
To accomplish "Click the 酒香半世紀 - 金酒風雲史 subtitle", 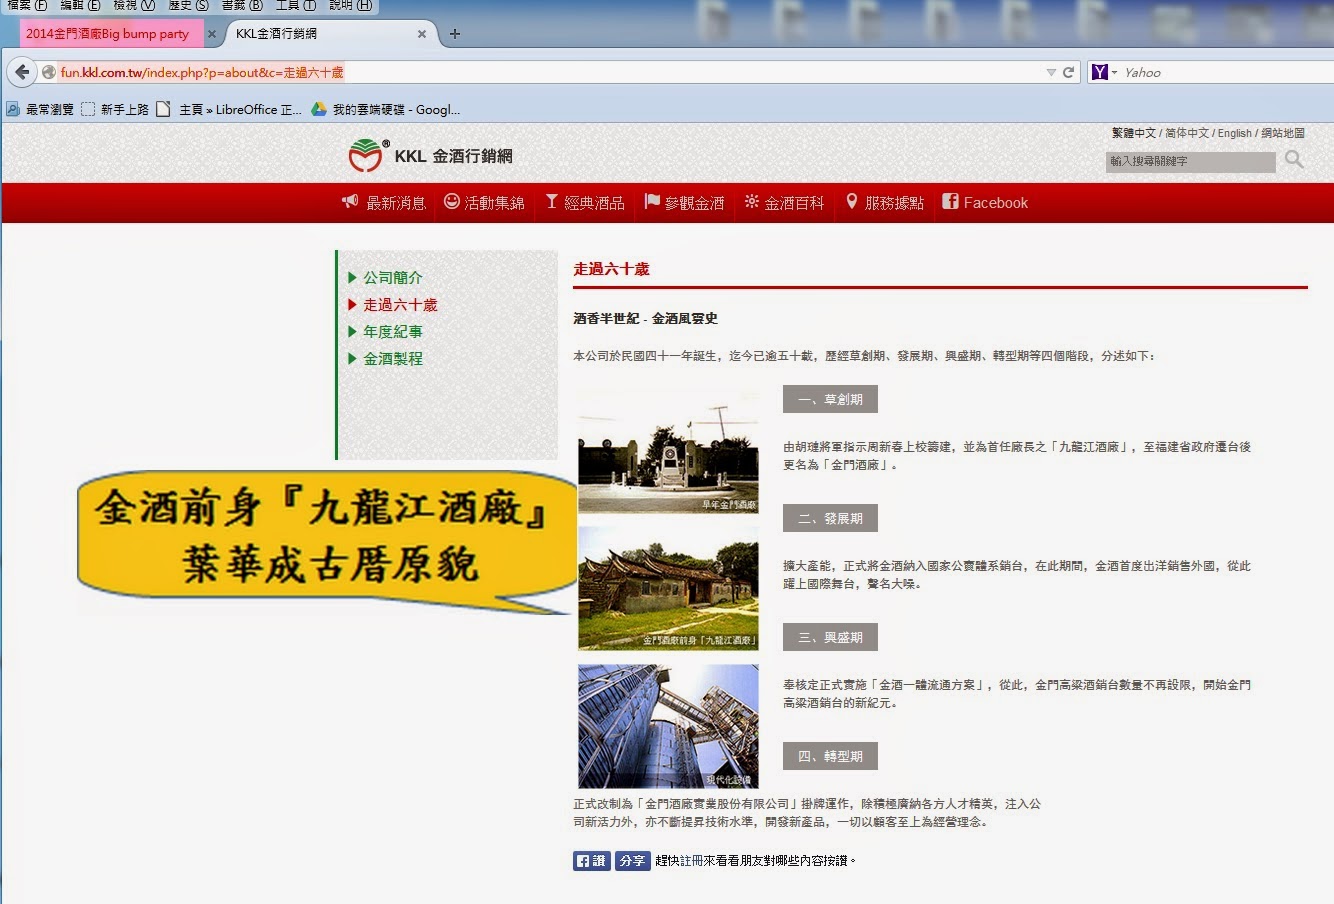I will click(x=645, y=318).
